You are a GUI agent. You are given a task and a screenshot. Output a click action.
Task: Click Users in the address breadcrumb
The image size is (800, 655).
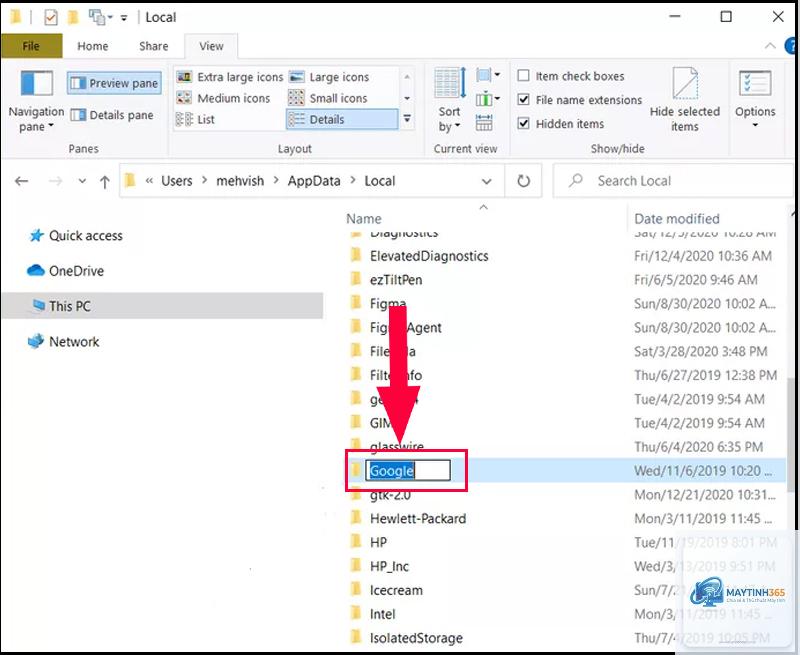(x=177, y=181)
